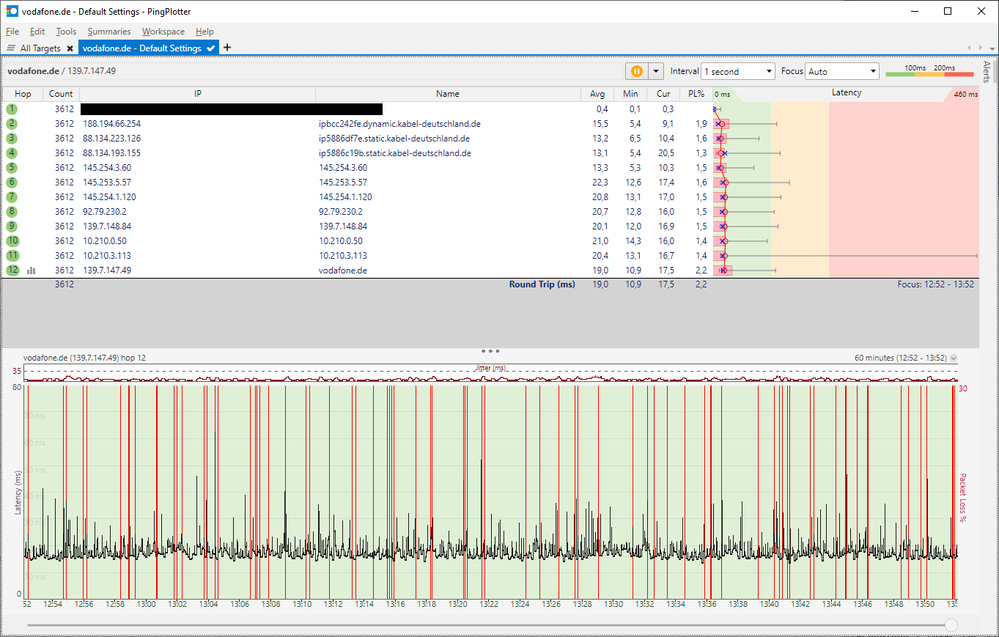This screenshot has height=637, width=999.
Task: Sort by the PL% column header
Action: pos(696,93)
